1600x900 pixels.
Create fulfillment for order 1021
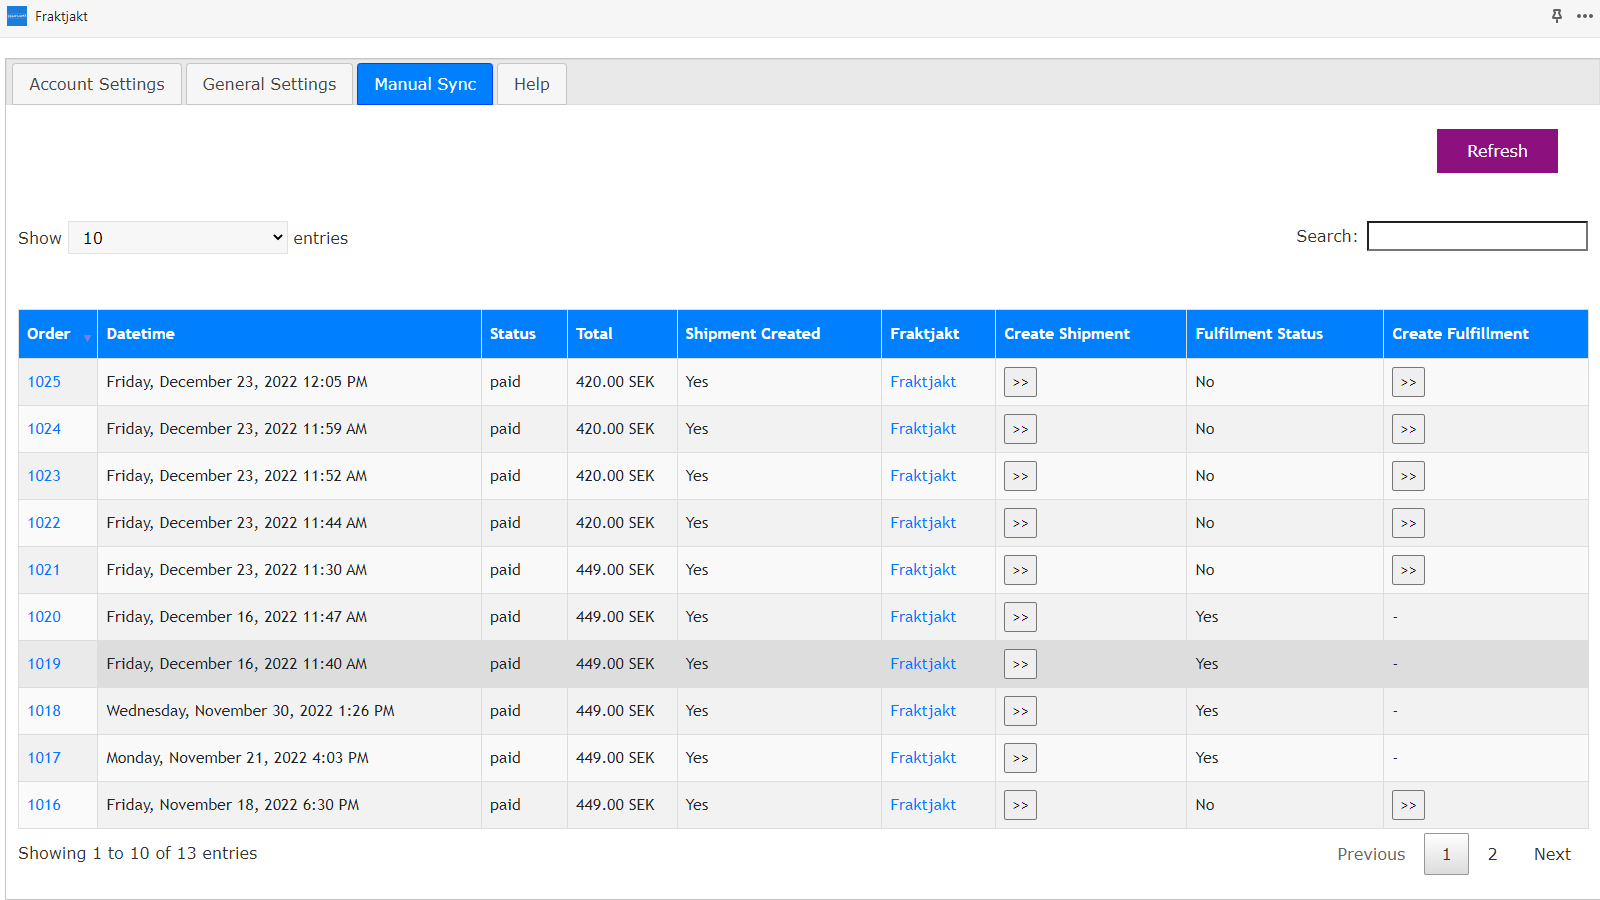[1408, 570]
